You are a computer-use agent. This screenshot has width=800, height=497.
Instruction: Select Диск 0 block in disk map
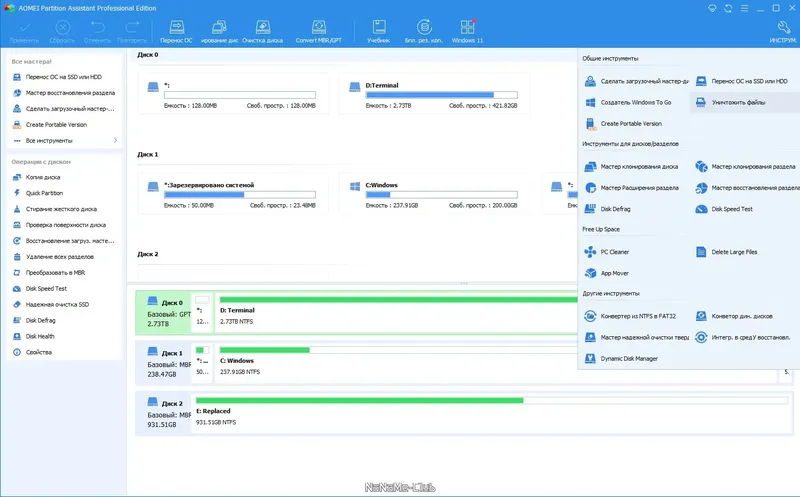(163, 313)
